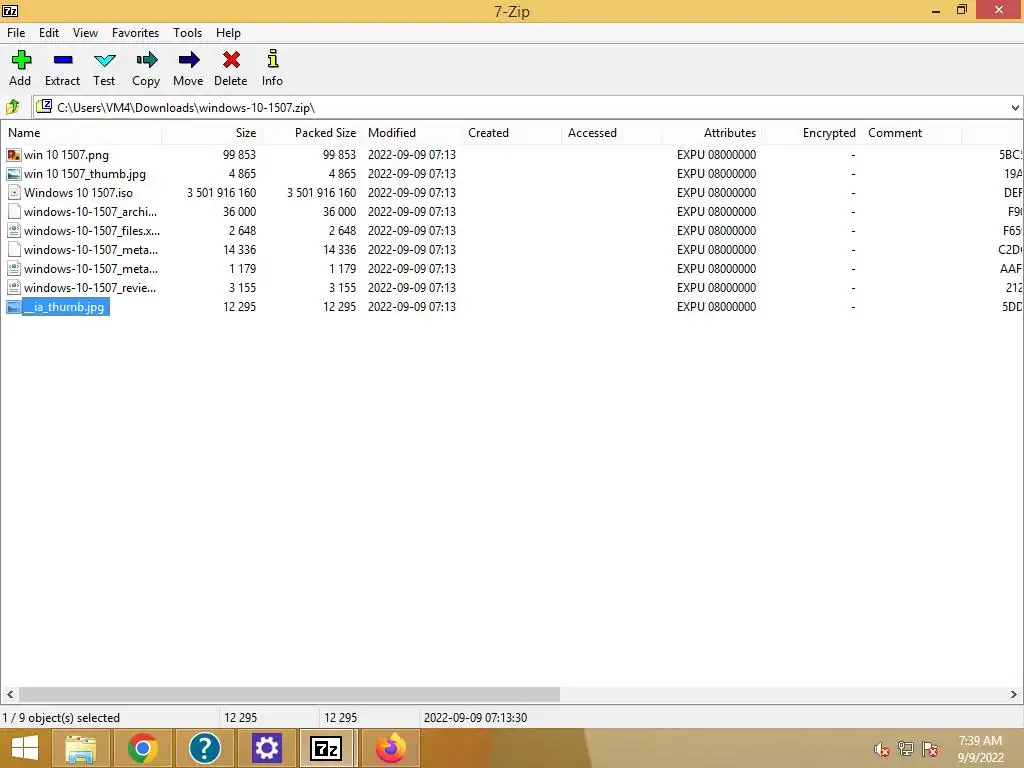Open the Help icon in taskbar
This screenshot has width=1024, height=768.
tap(204, 748)
